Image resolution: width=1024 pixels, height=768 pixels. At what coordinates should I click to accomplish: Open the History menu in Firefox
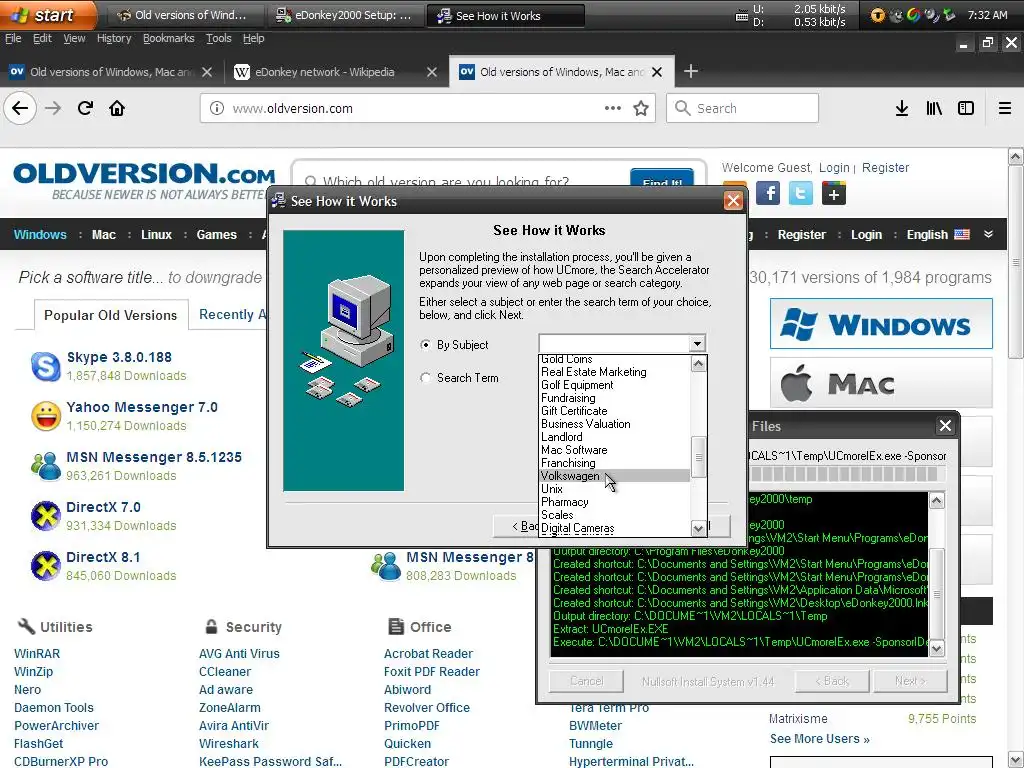coord(114,39)
